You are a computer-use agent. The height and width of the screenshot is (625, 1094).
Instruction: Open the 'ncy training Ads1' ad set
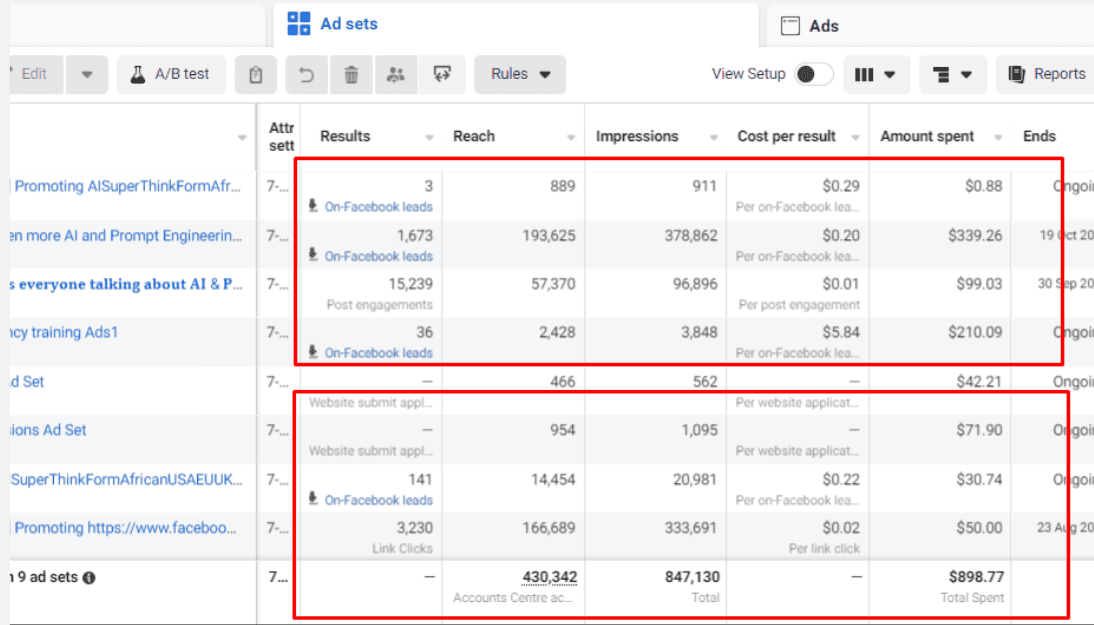click(x=64, y=332)
